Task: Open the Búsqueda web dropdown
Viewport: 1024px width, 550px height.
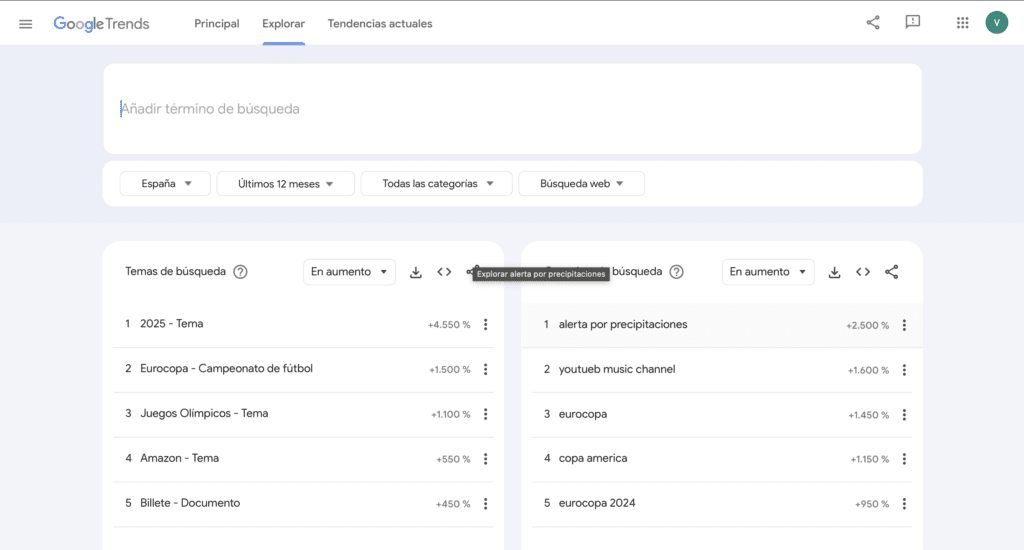Action: click(x=581, y=184)
